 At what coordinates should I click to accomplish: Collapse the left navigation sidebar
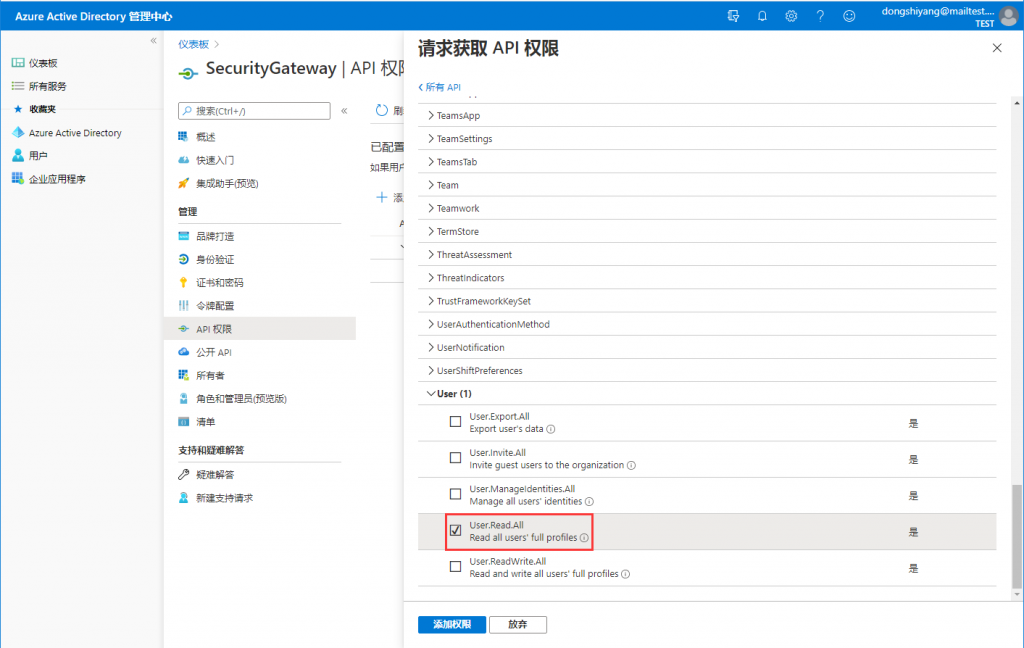pos(153,40)
